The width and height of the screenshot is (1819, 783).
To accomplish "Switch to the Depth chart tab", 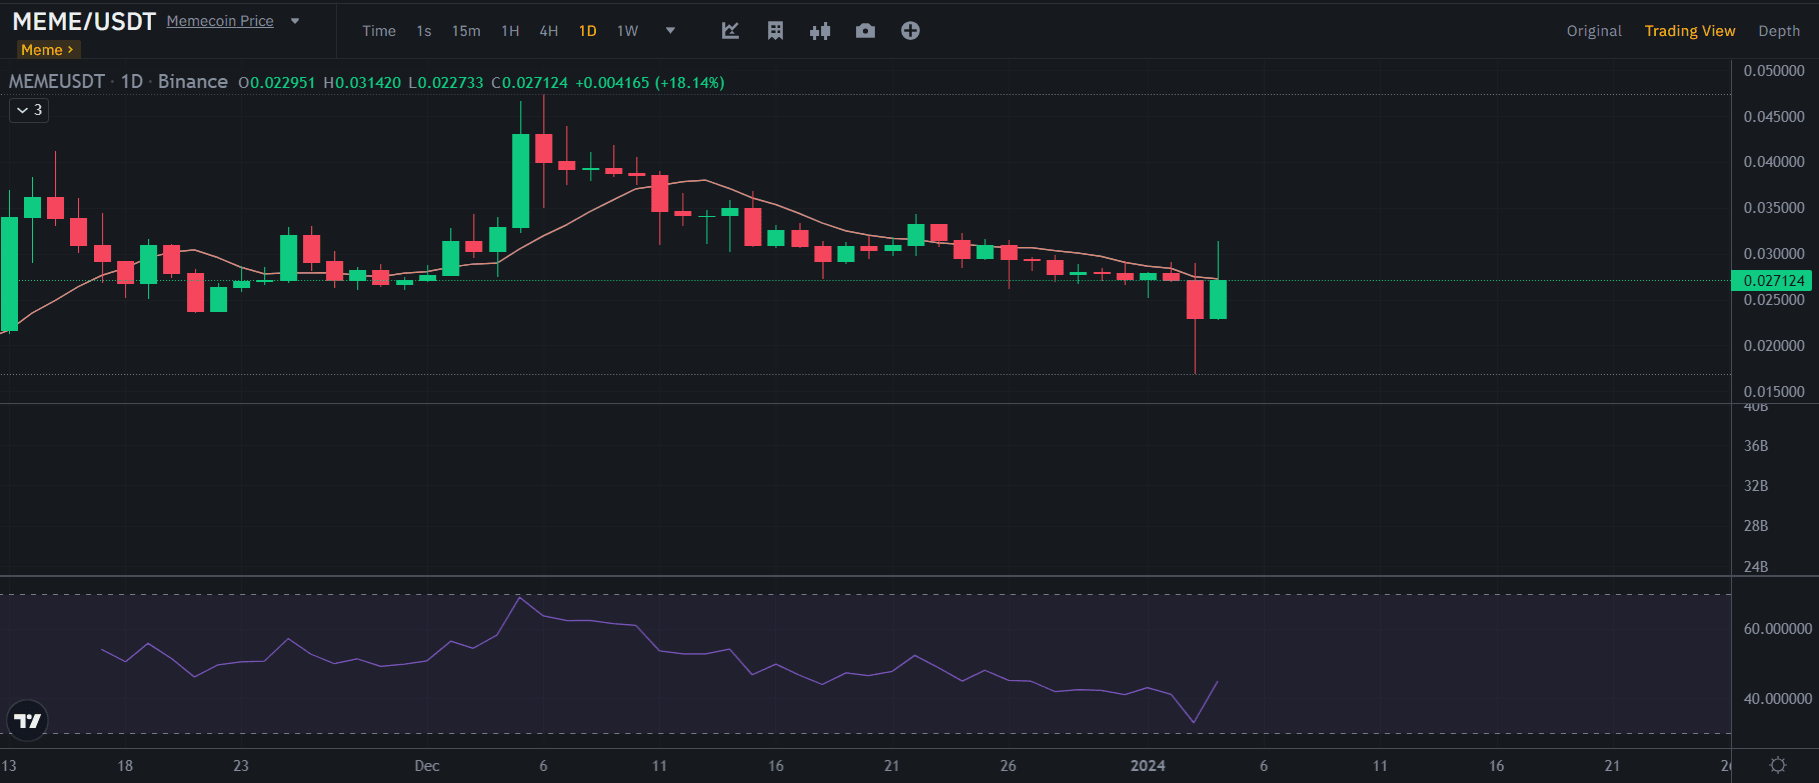I will click(1778, 31).
